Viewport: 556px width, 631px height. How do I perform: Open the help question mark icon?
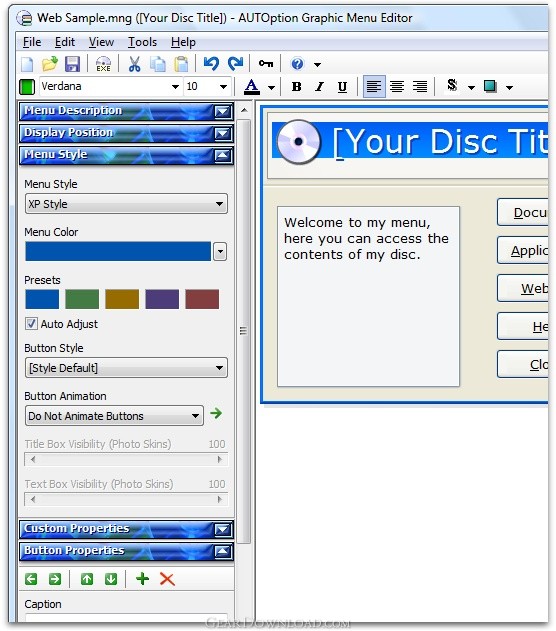tap(297, 64)
